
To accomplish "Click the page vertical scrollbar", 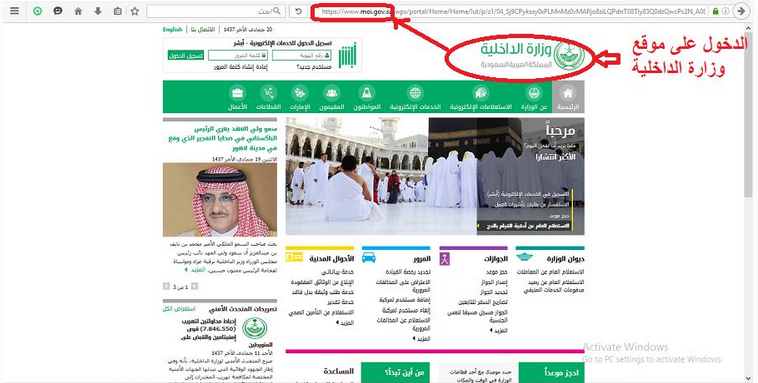I will [749, 202].
